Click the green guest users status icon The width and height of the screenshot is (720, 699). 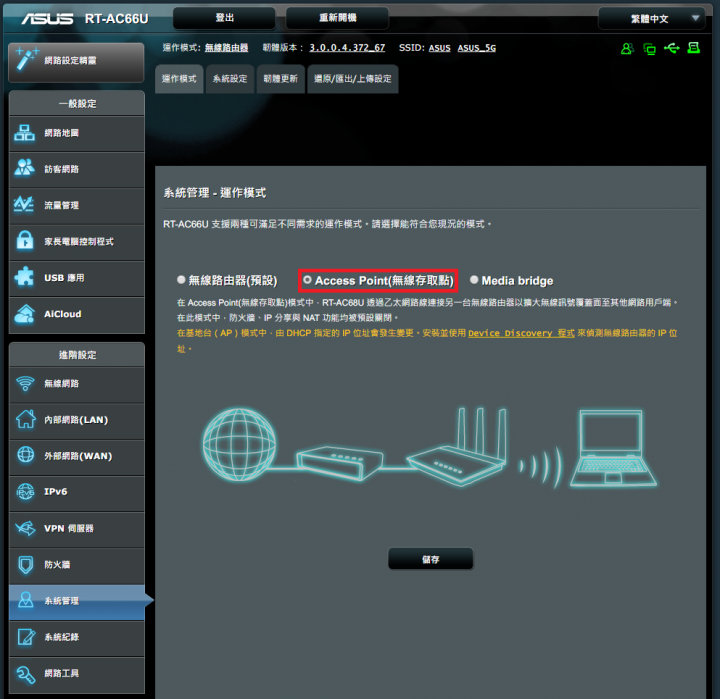click(x=627, y=48)
